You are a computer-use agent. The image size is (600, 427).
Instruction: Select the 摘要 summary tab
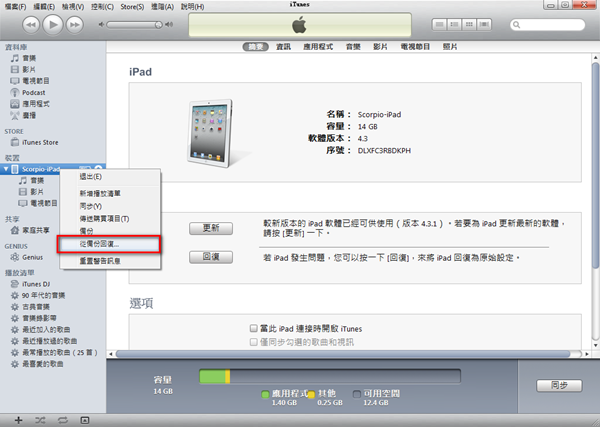(256, 47)
